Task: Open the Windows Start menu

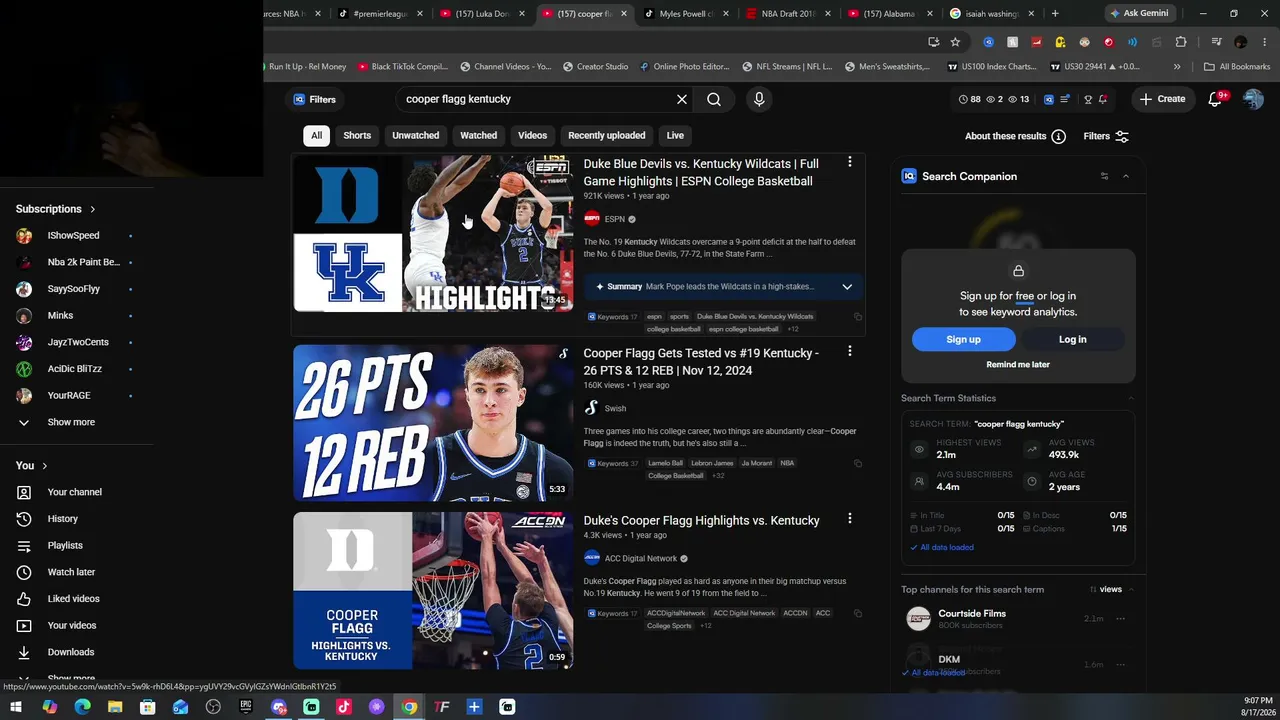Action: (16, 707)
